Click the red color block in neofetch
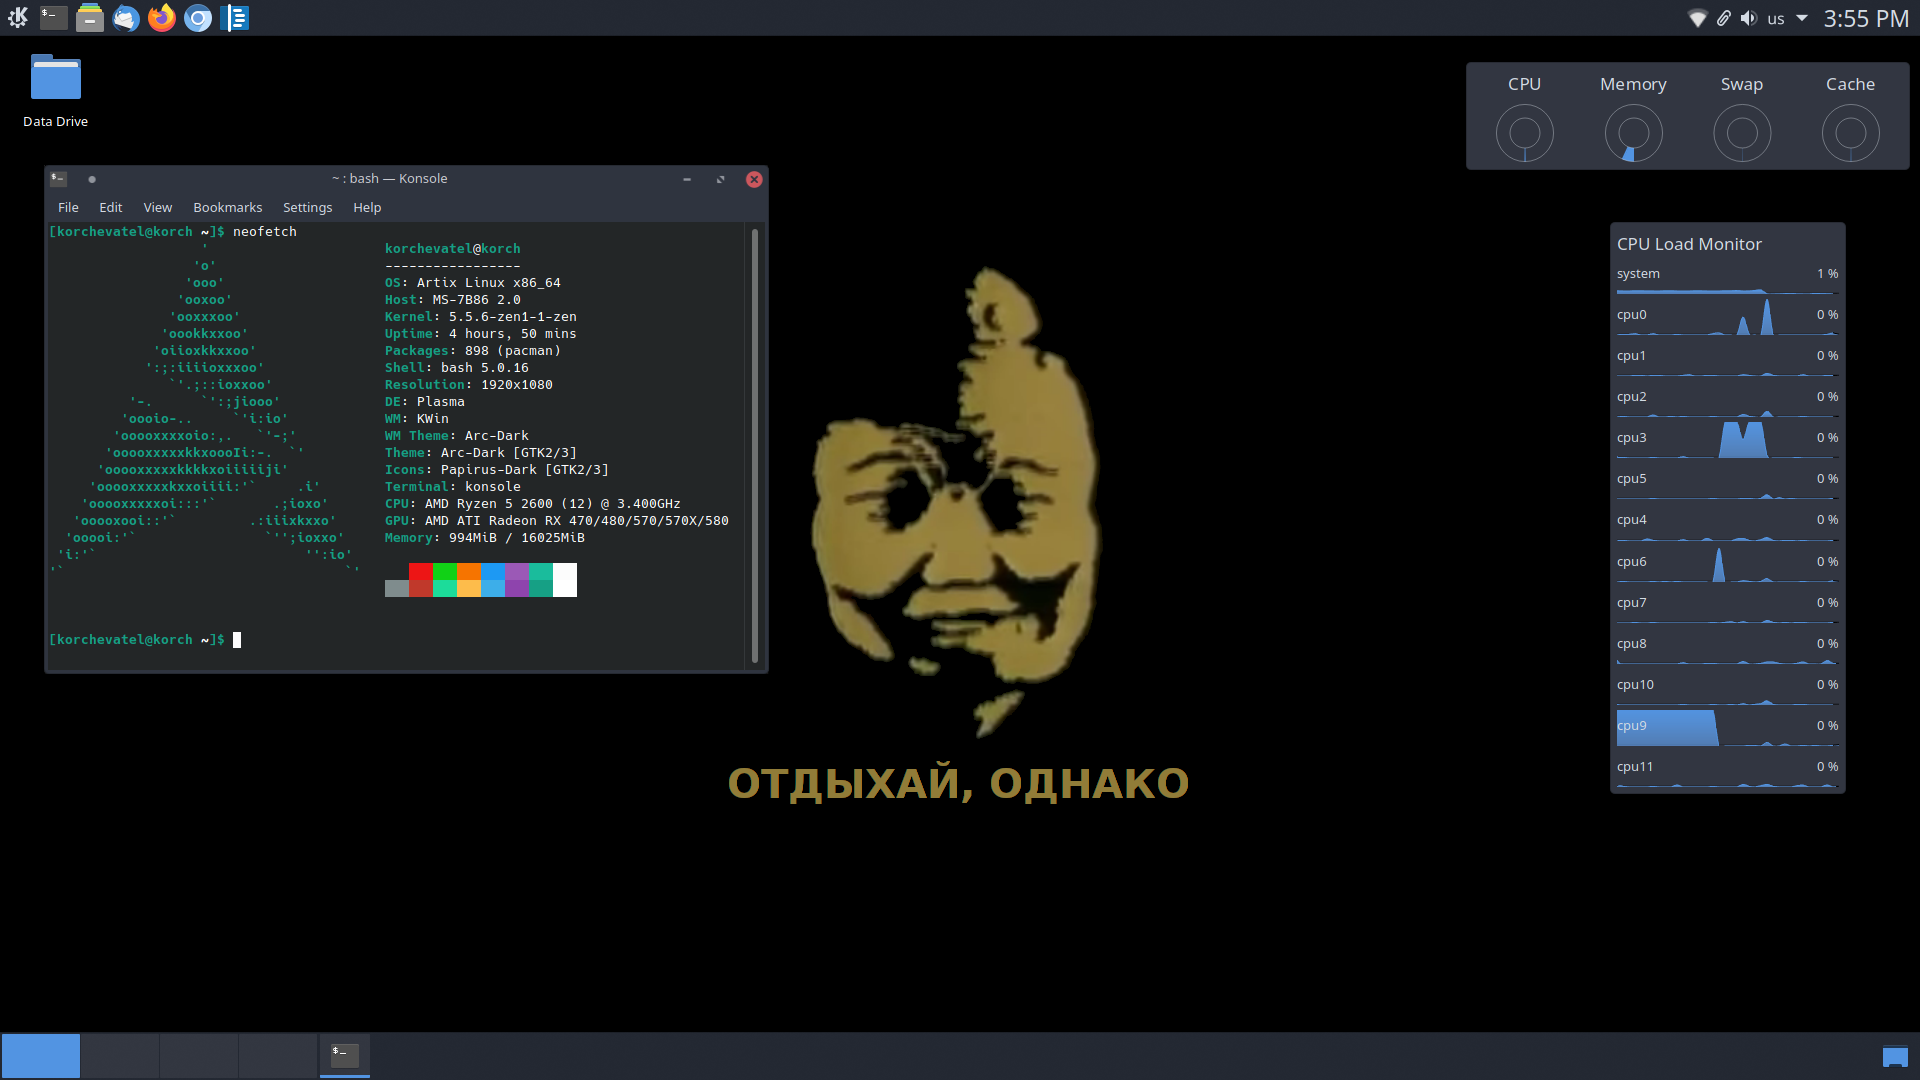The image size is (1920, 1080). pos(421,572)
